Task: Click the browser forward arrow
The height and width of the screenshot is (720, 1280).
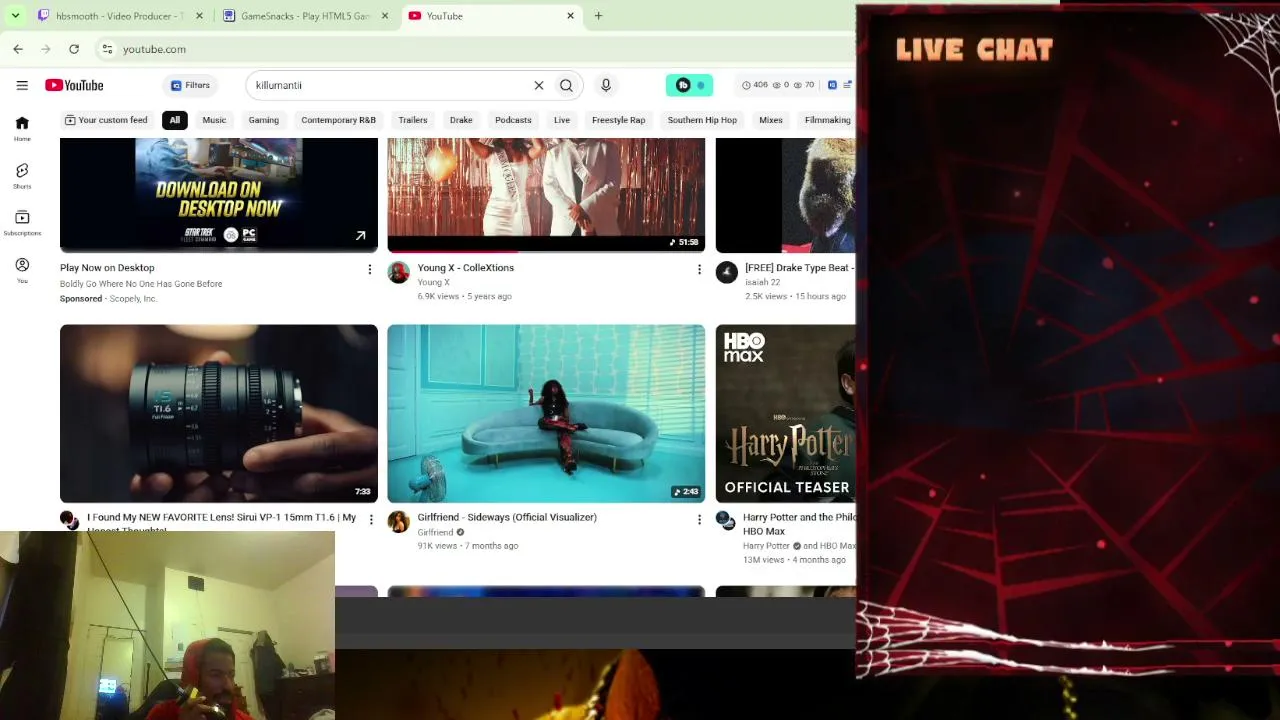Action: tap(46, 49)
